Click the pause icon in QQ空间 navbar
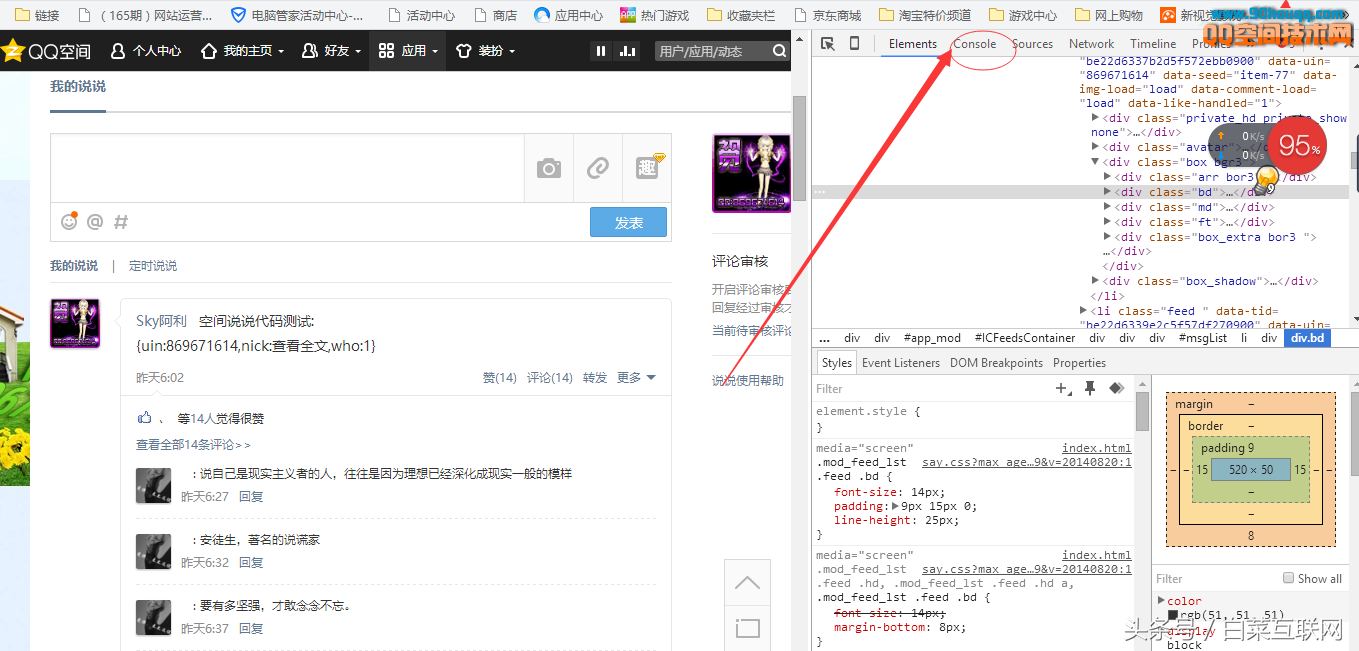The height and width of the screenshot is (651, 1359). tap(601, 51)
